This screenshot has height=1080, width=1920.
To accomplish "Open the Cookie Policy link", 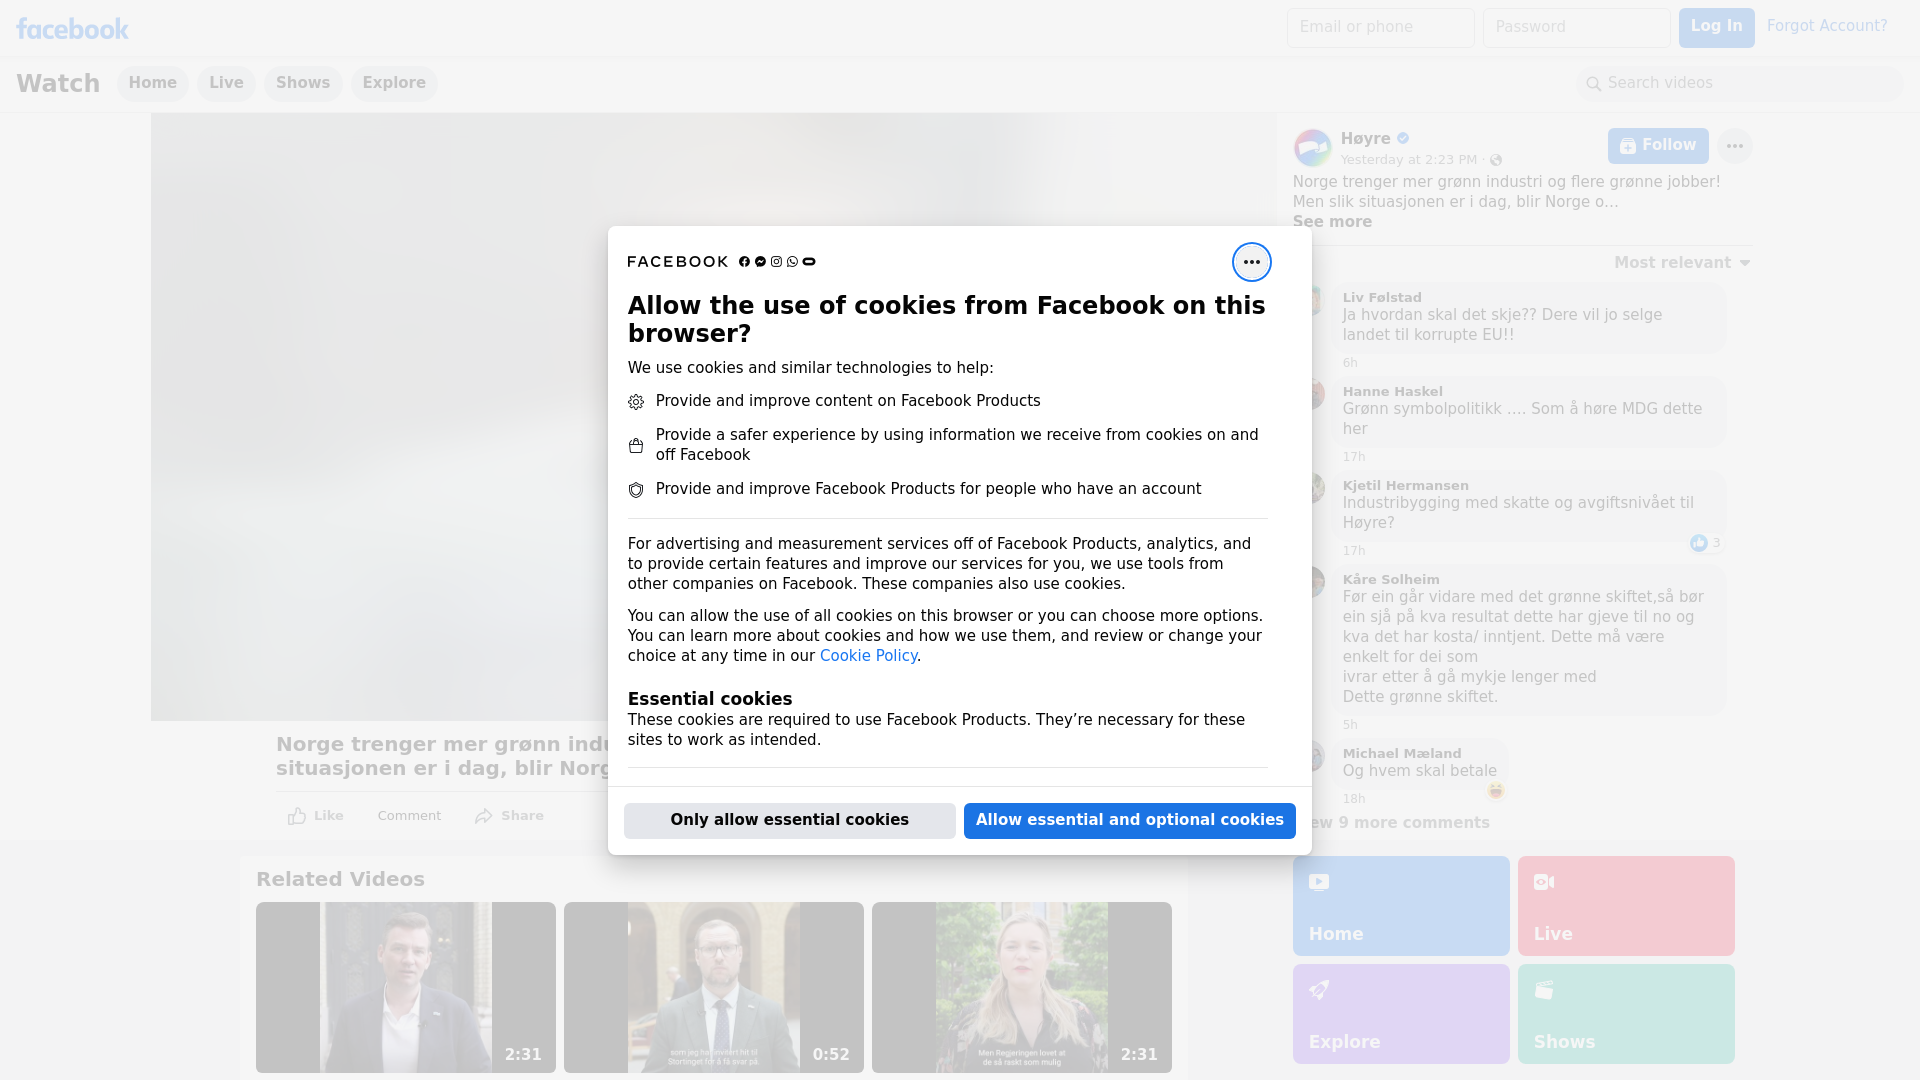I will pos(868,656).
